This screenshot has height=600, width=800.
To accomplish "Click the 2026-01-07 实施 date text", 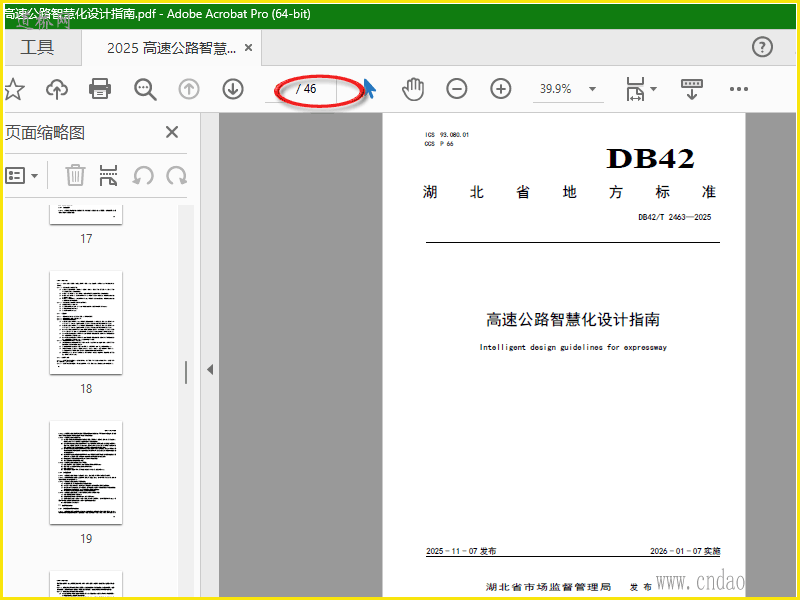I will click(685, 551).
